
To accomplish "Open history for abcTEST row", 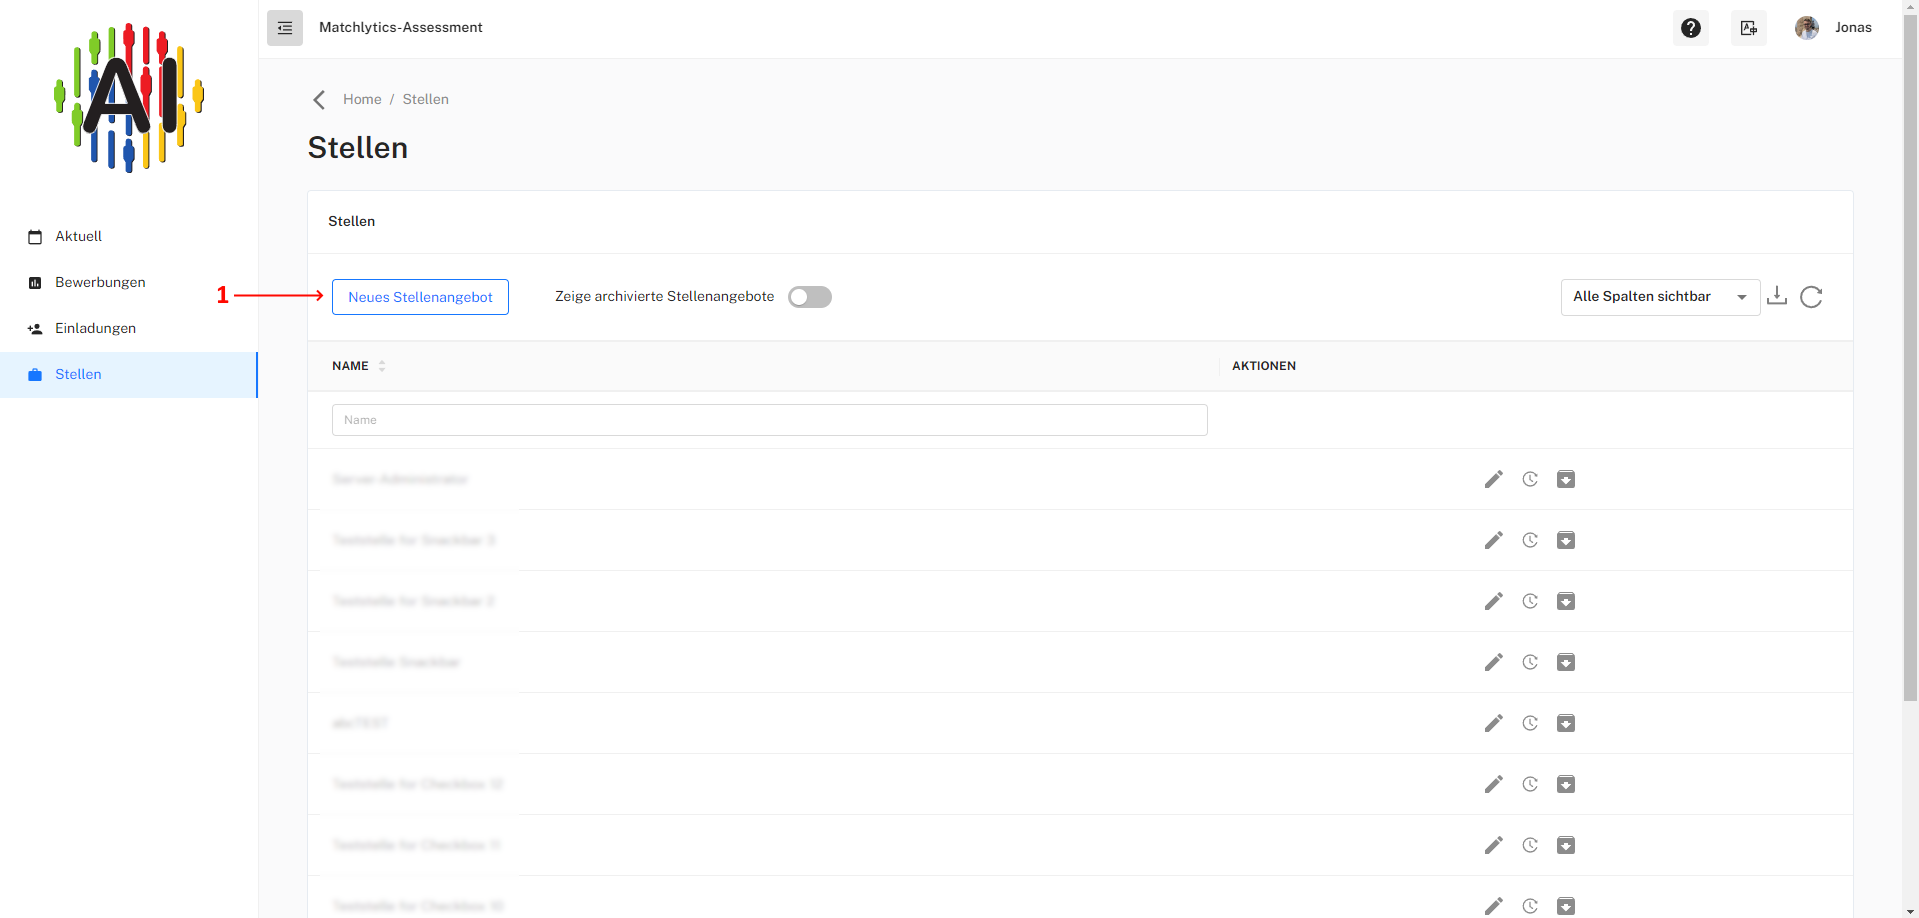I will [x=1530, y=723].
